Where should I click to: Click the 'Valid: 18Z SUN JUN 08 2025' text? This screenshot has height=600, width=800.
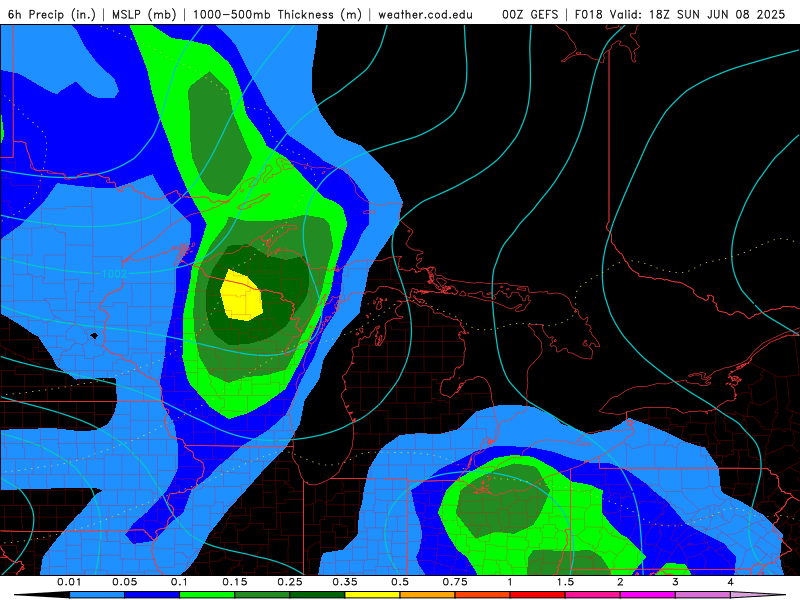[x=697, y=14]
